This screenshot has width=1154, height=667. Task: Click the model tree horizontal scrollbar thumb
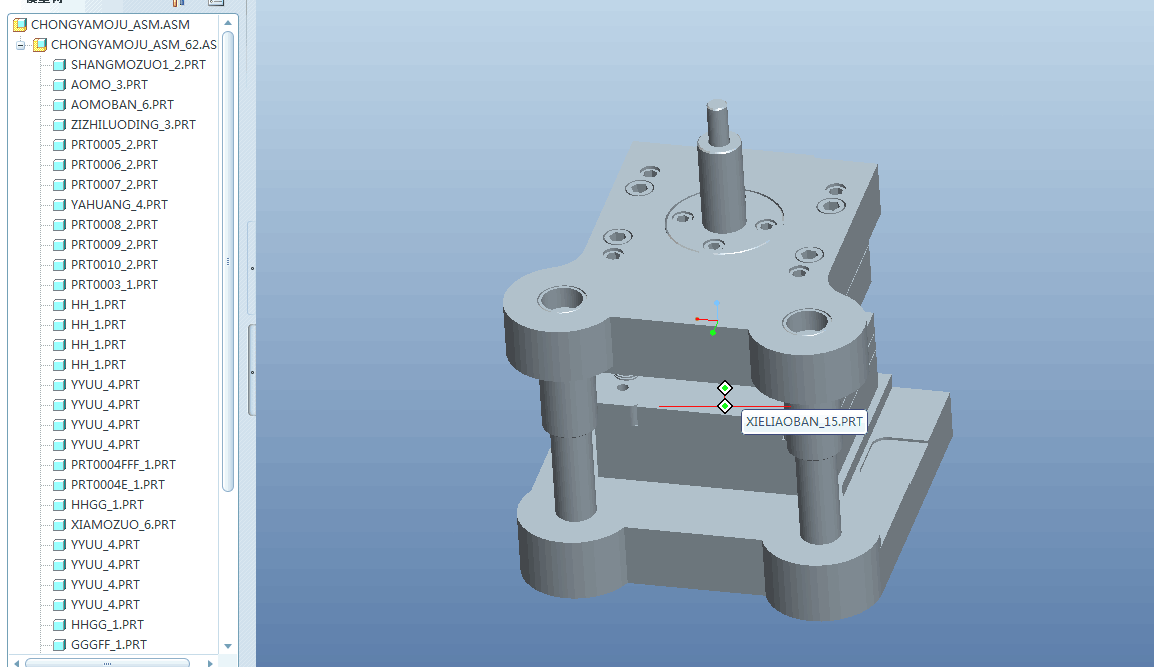[107, 663]
